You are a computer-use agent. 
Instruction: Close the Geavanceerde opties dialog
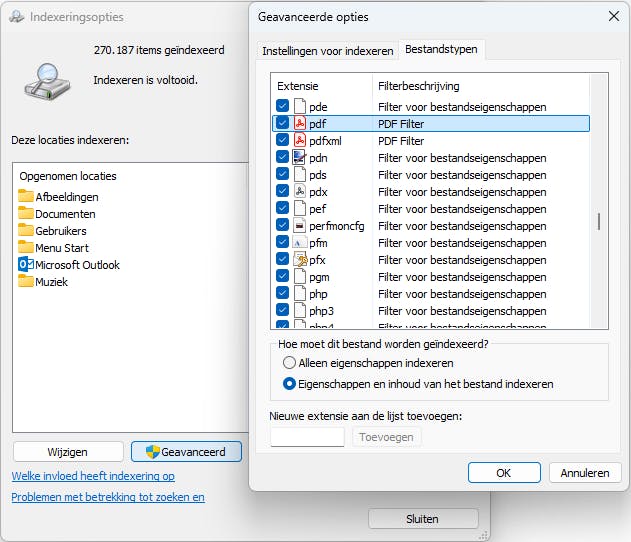614,16
